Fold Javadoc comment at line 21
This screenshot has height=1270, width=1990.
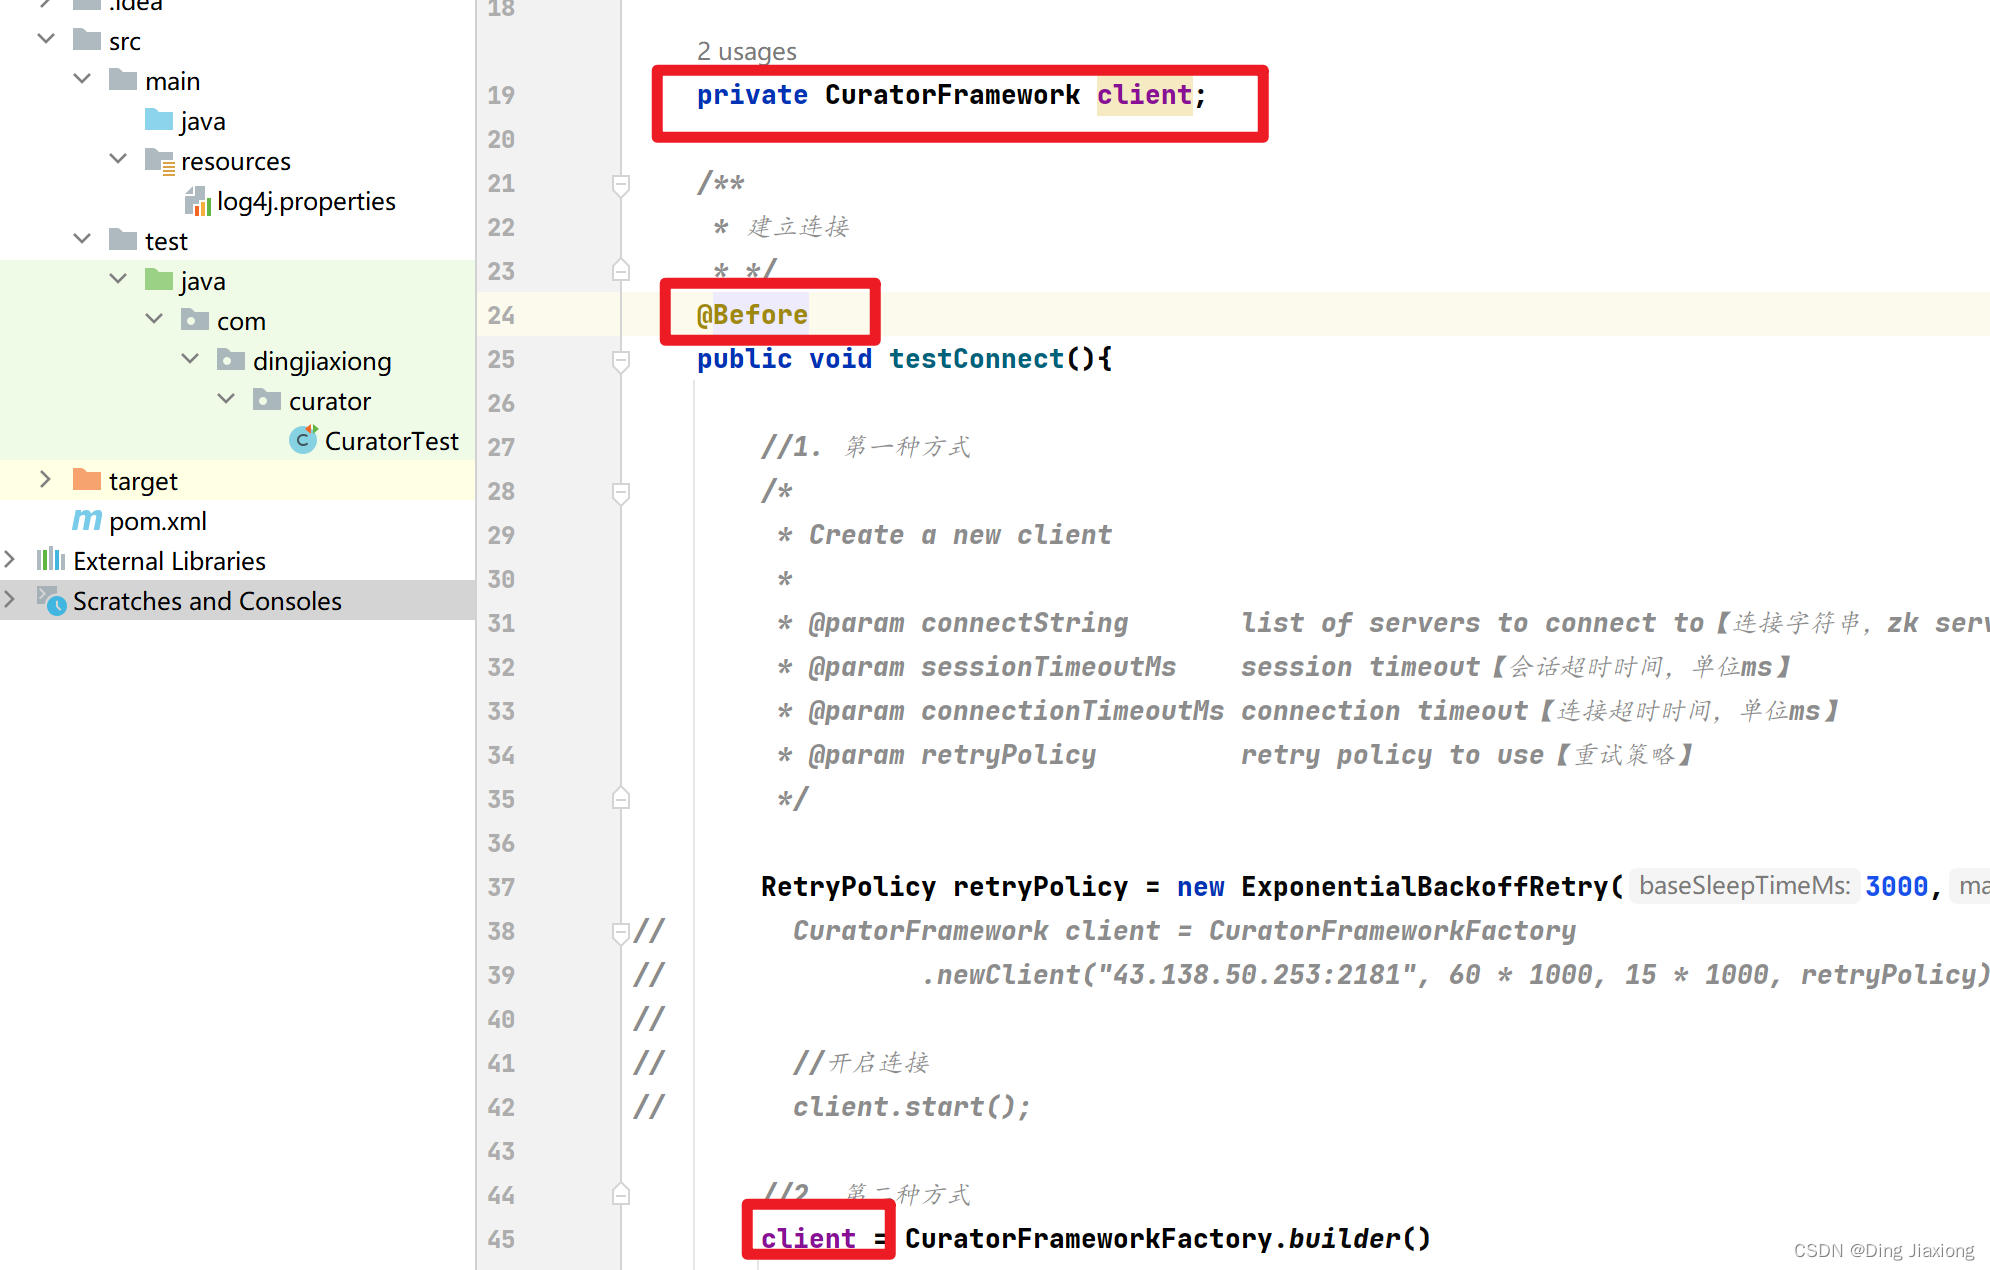[x=621, y=184]
